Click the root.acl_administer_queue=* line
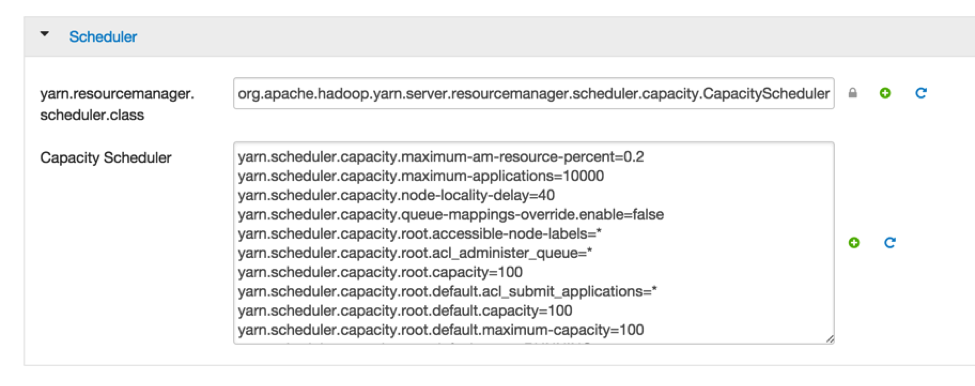 [x=414, y=253]
